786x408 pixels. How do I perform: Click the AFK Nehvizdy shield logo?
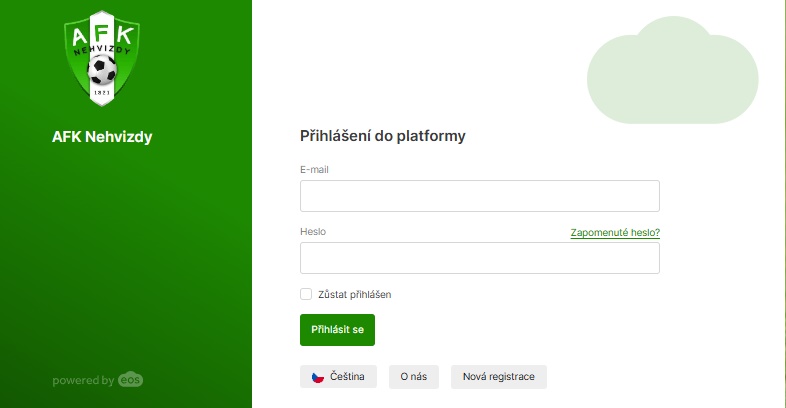coord(102,58)
